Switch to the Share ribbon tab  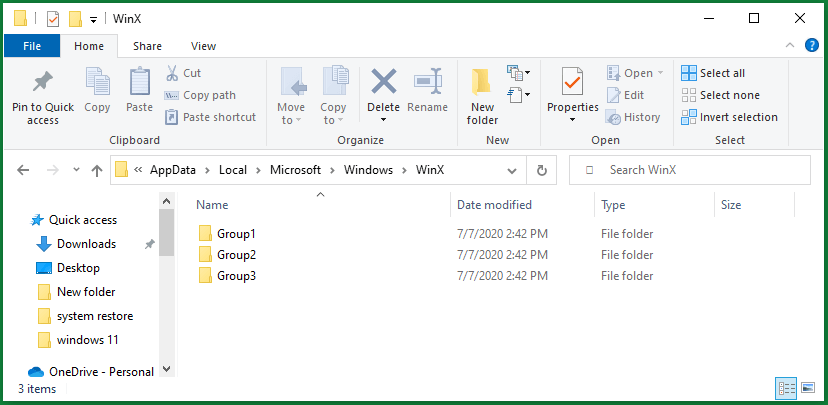(x=147, y=46)
